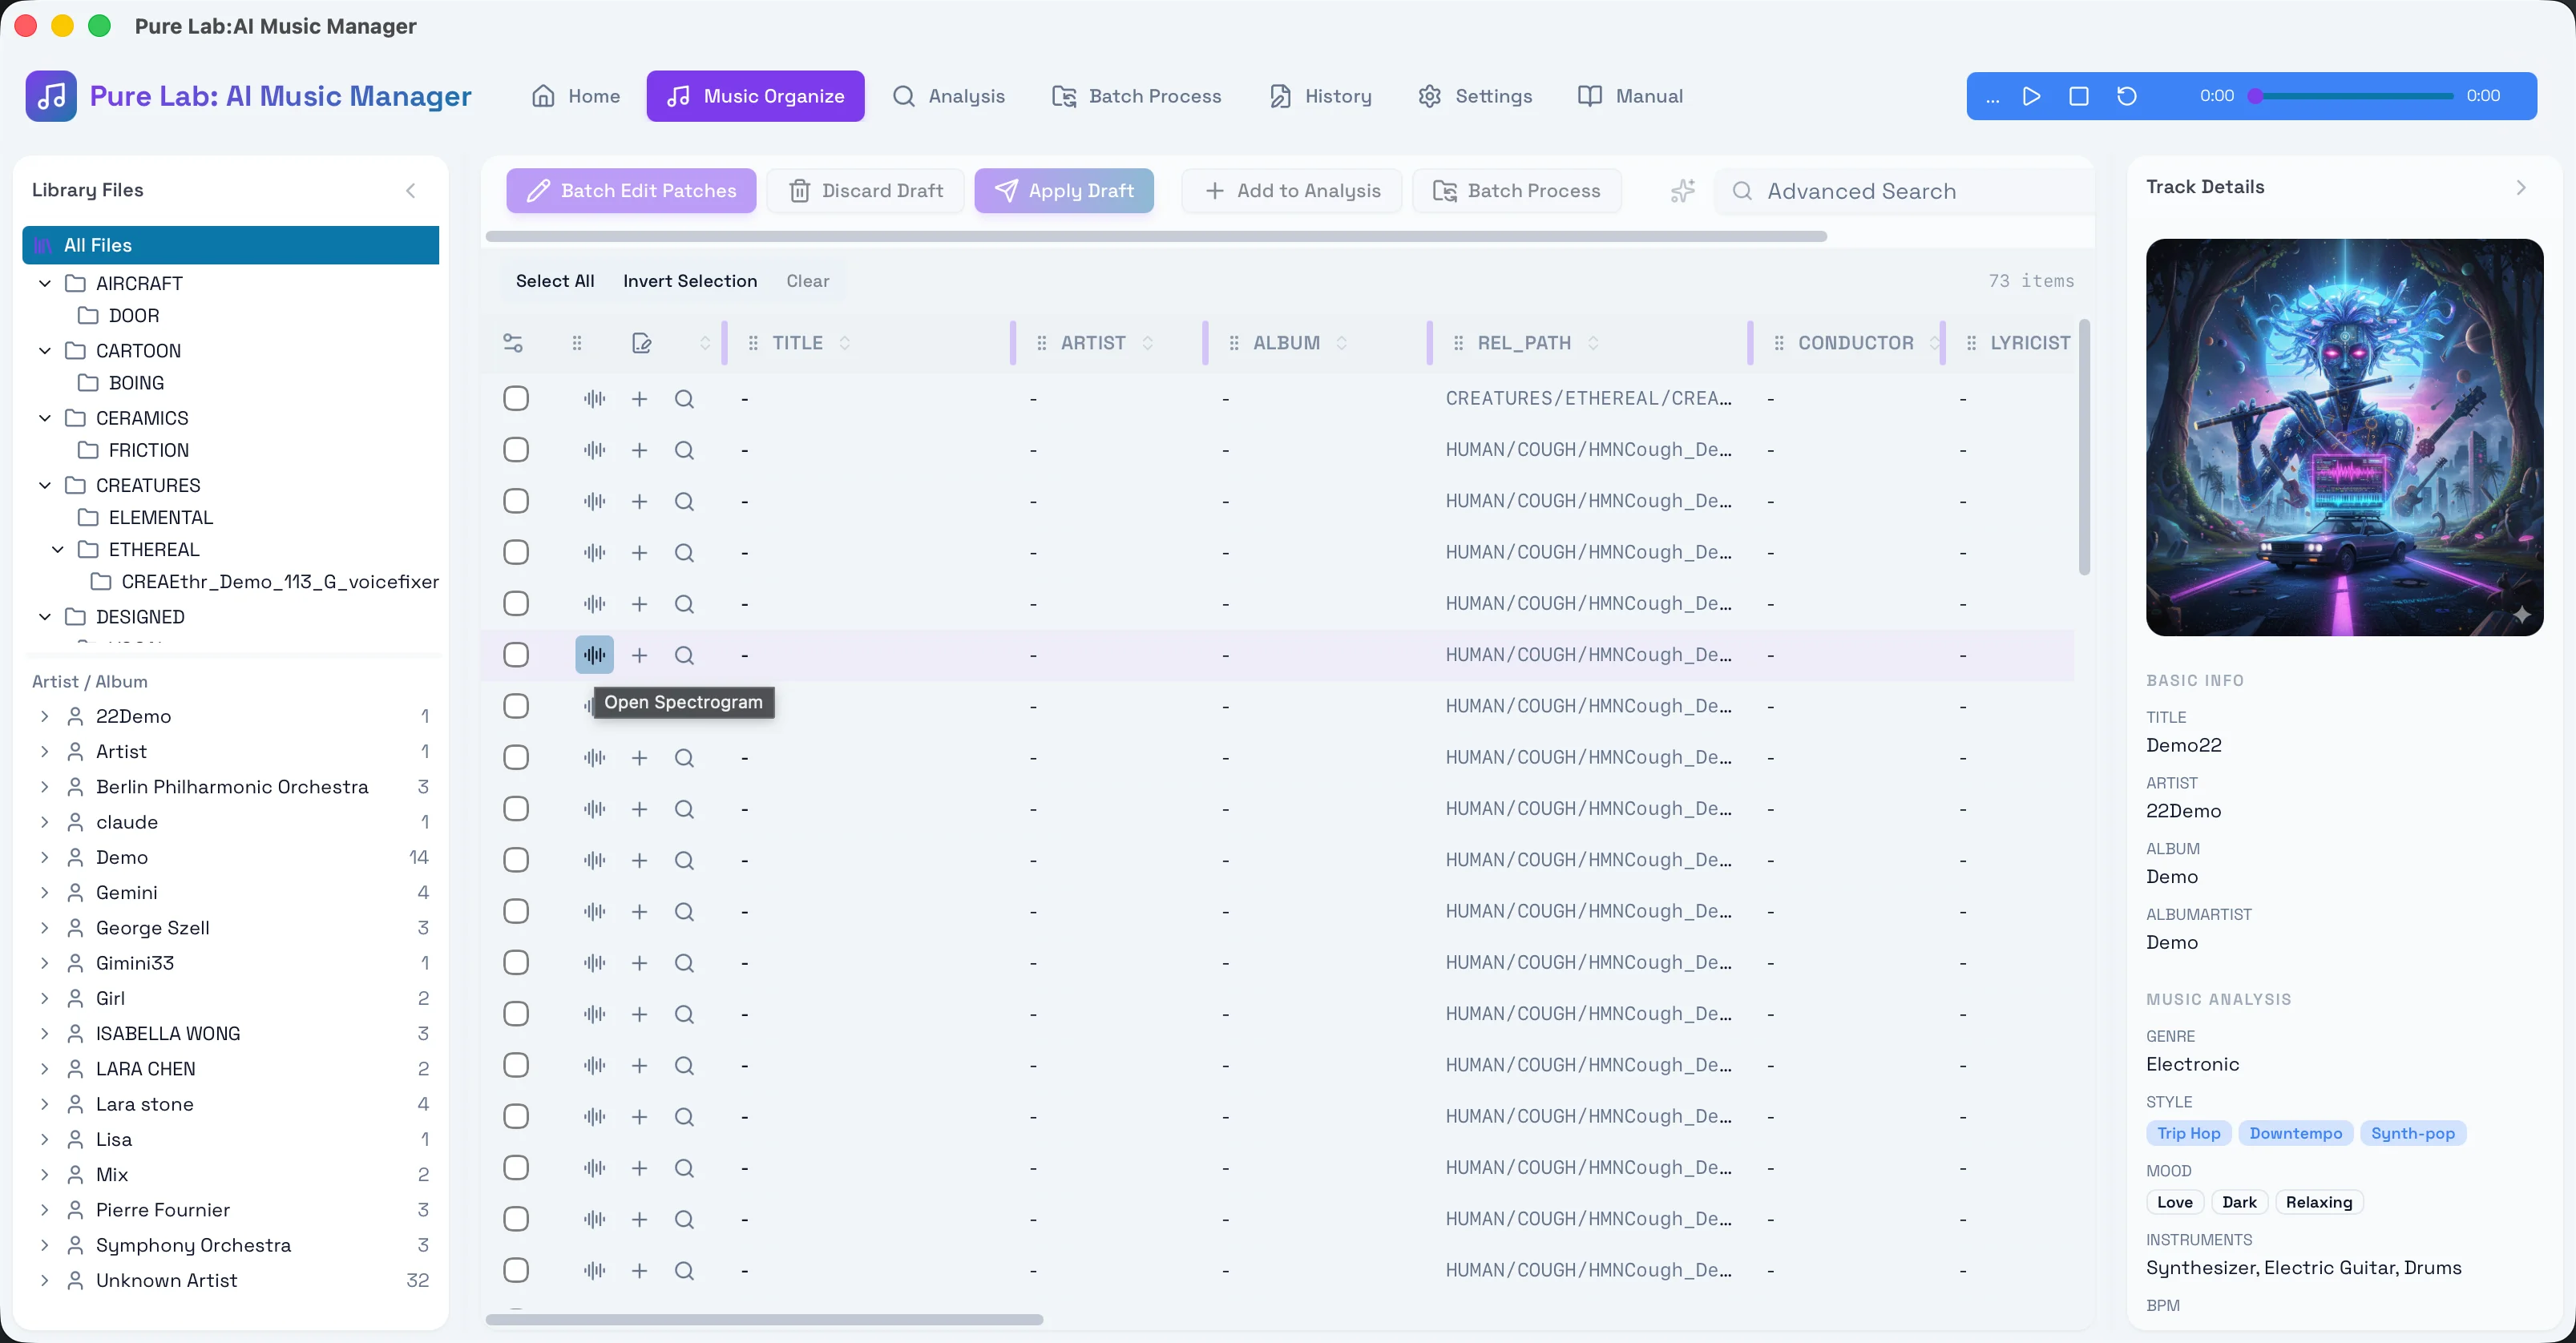The width and height of the screenshot is (2576, 1343).
Task: Click the waveform icon in the last table row
Action: (595, 1270)
